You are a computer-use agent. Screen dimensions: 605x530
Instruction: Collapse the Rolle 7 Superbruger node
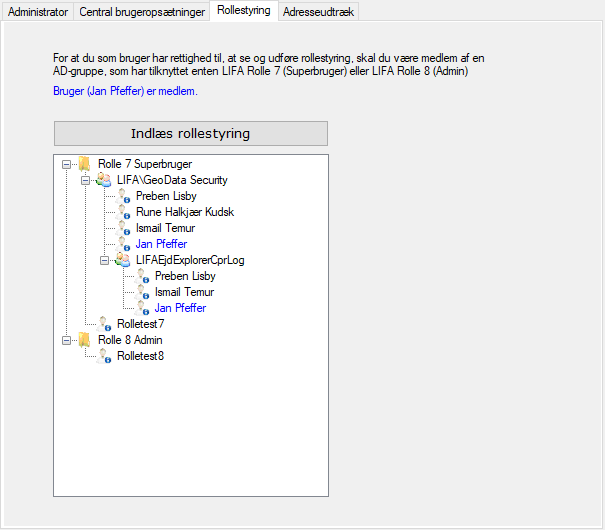click(67, 164)
